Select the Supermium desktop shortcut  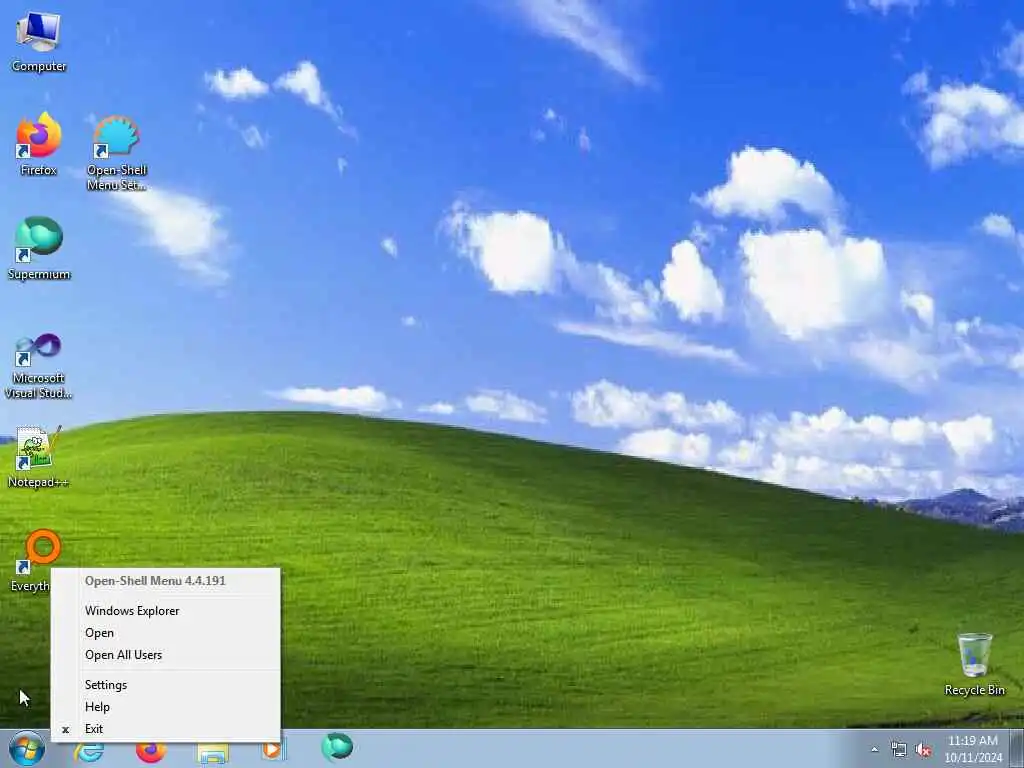click(39, 248)
